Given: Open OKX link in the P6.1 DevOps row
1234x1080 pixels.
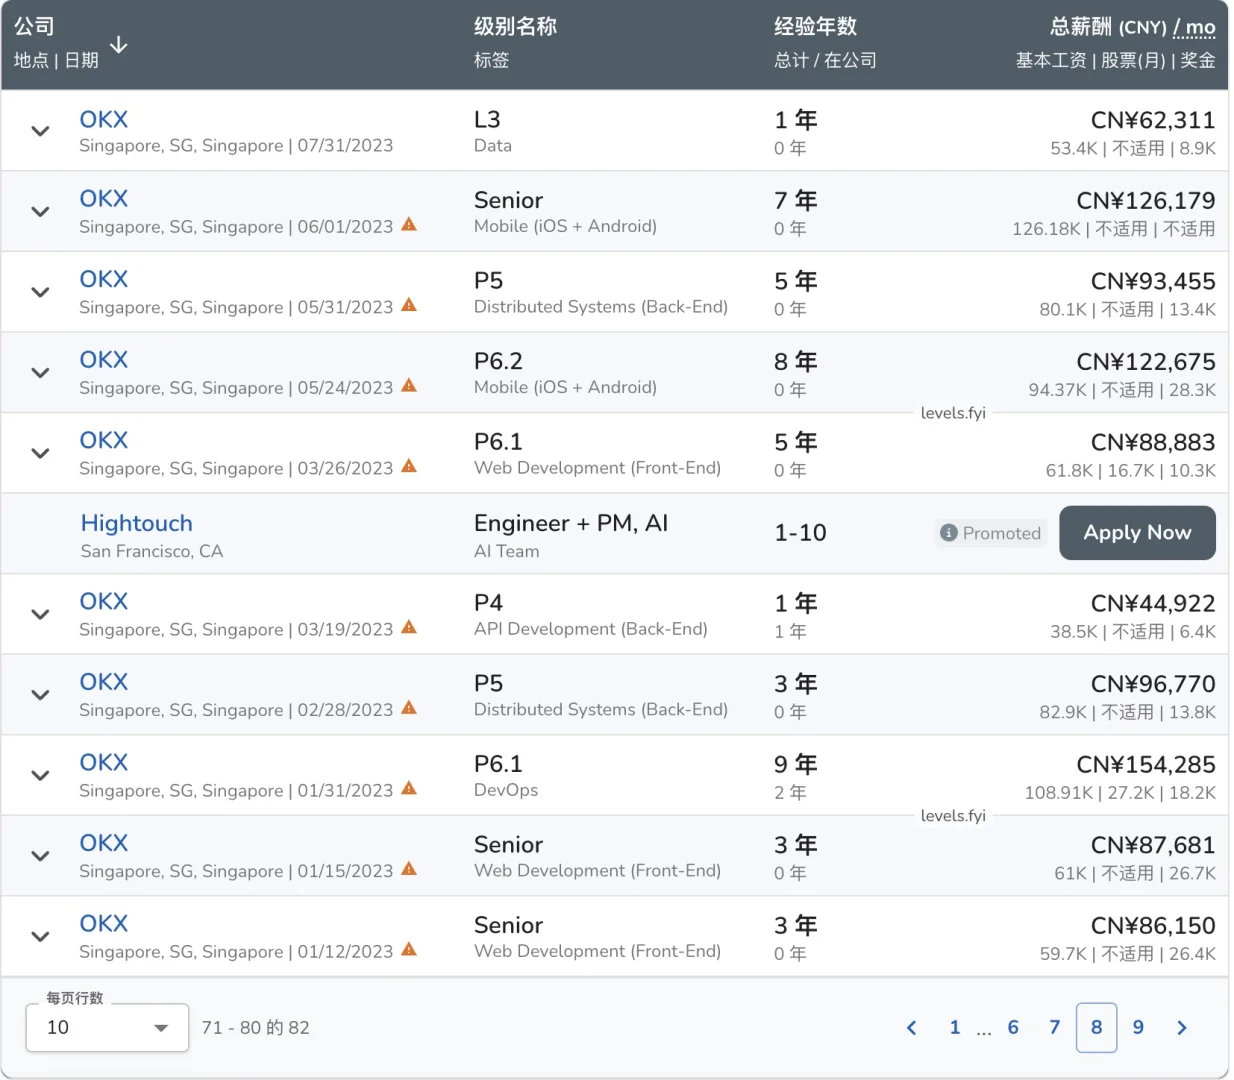Looking at the screenshot, I should point(104,763).
